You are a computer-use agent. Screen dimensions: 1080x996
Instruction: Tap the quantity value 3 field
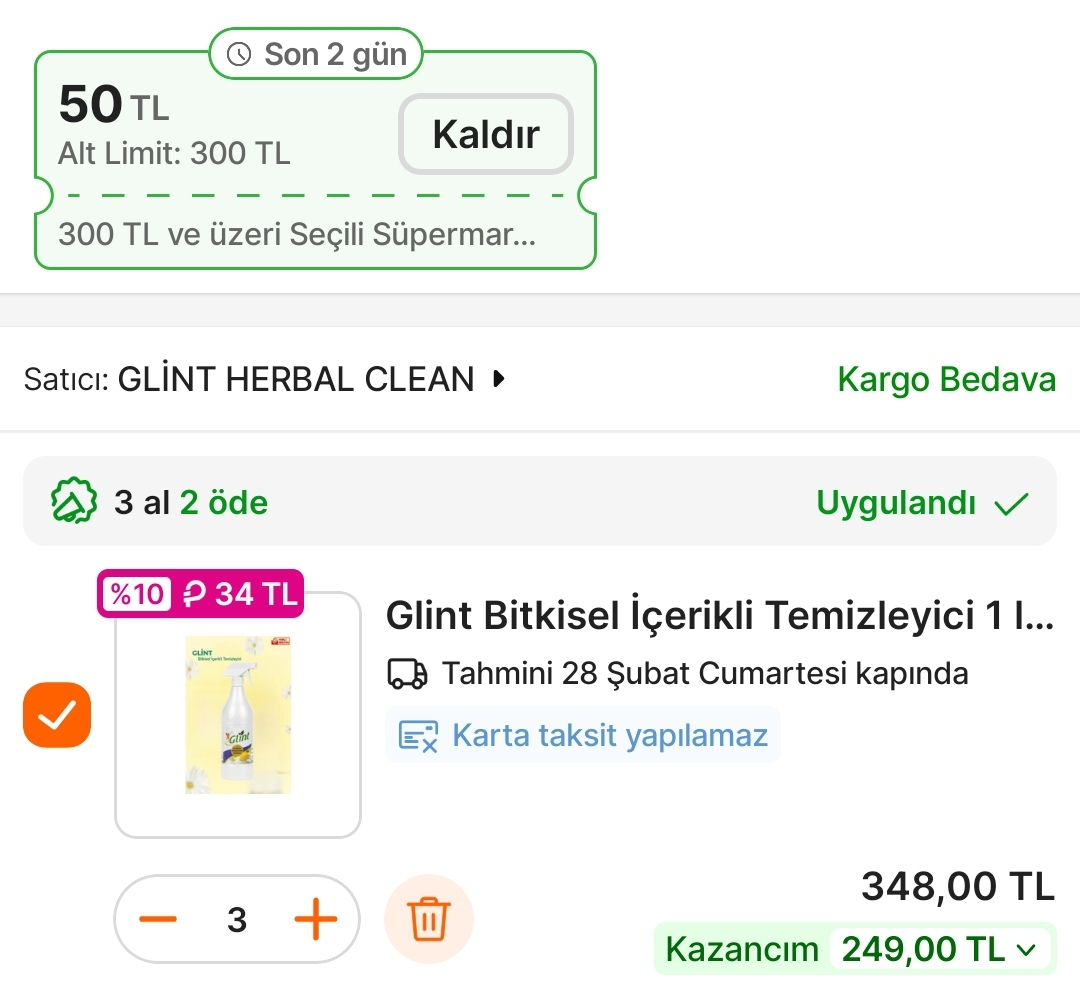[x=237, y=919]
